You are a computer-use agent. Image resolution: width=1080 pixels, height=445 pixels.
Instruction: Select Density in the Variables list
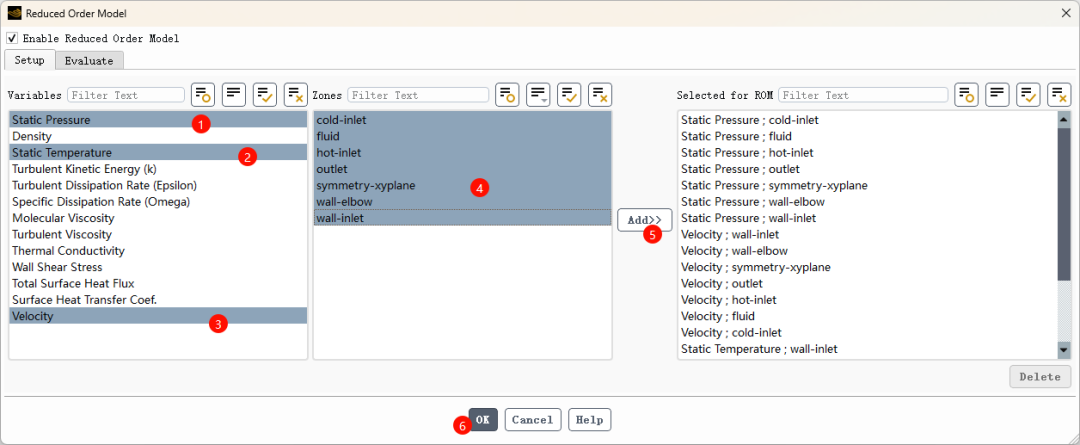pyautogui.click(x=32, y=136)
